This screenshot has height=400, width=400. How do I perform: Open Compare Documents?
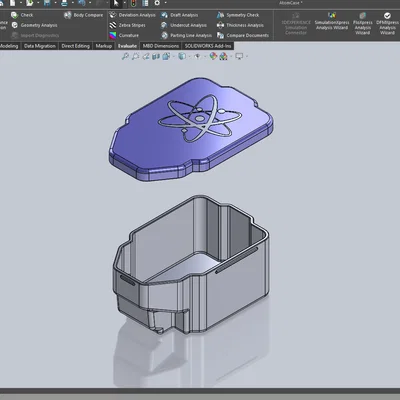pyautogui.click(x=243, y=35)
